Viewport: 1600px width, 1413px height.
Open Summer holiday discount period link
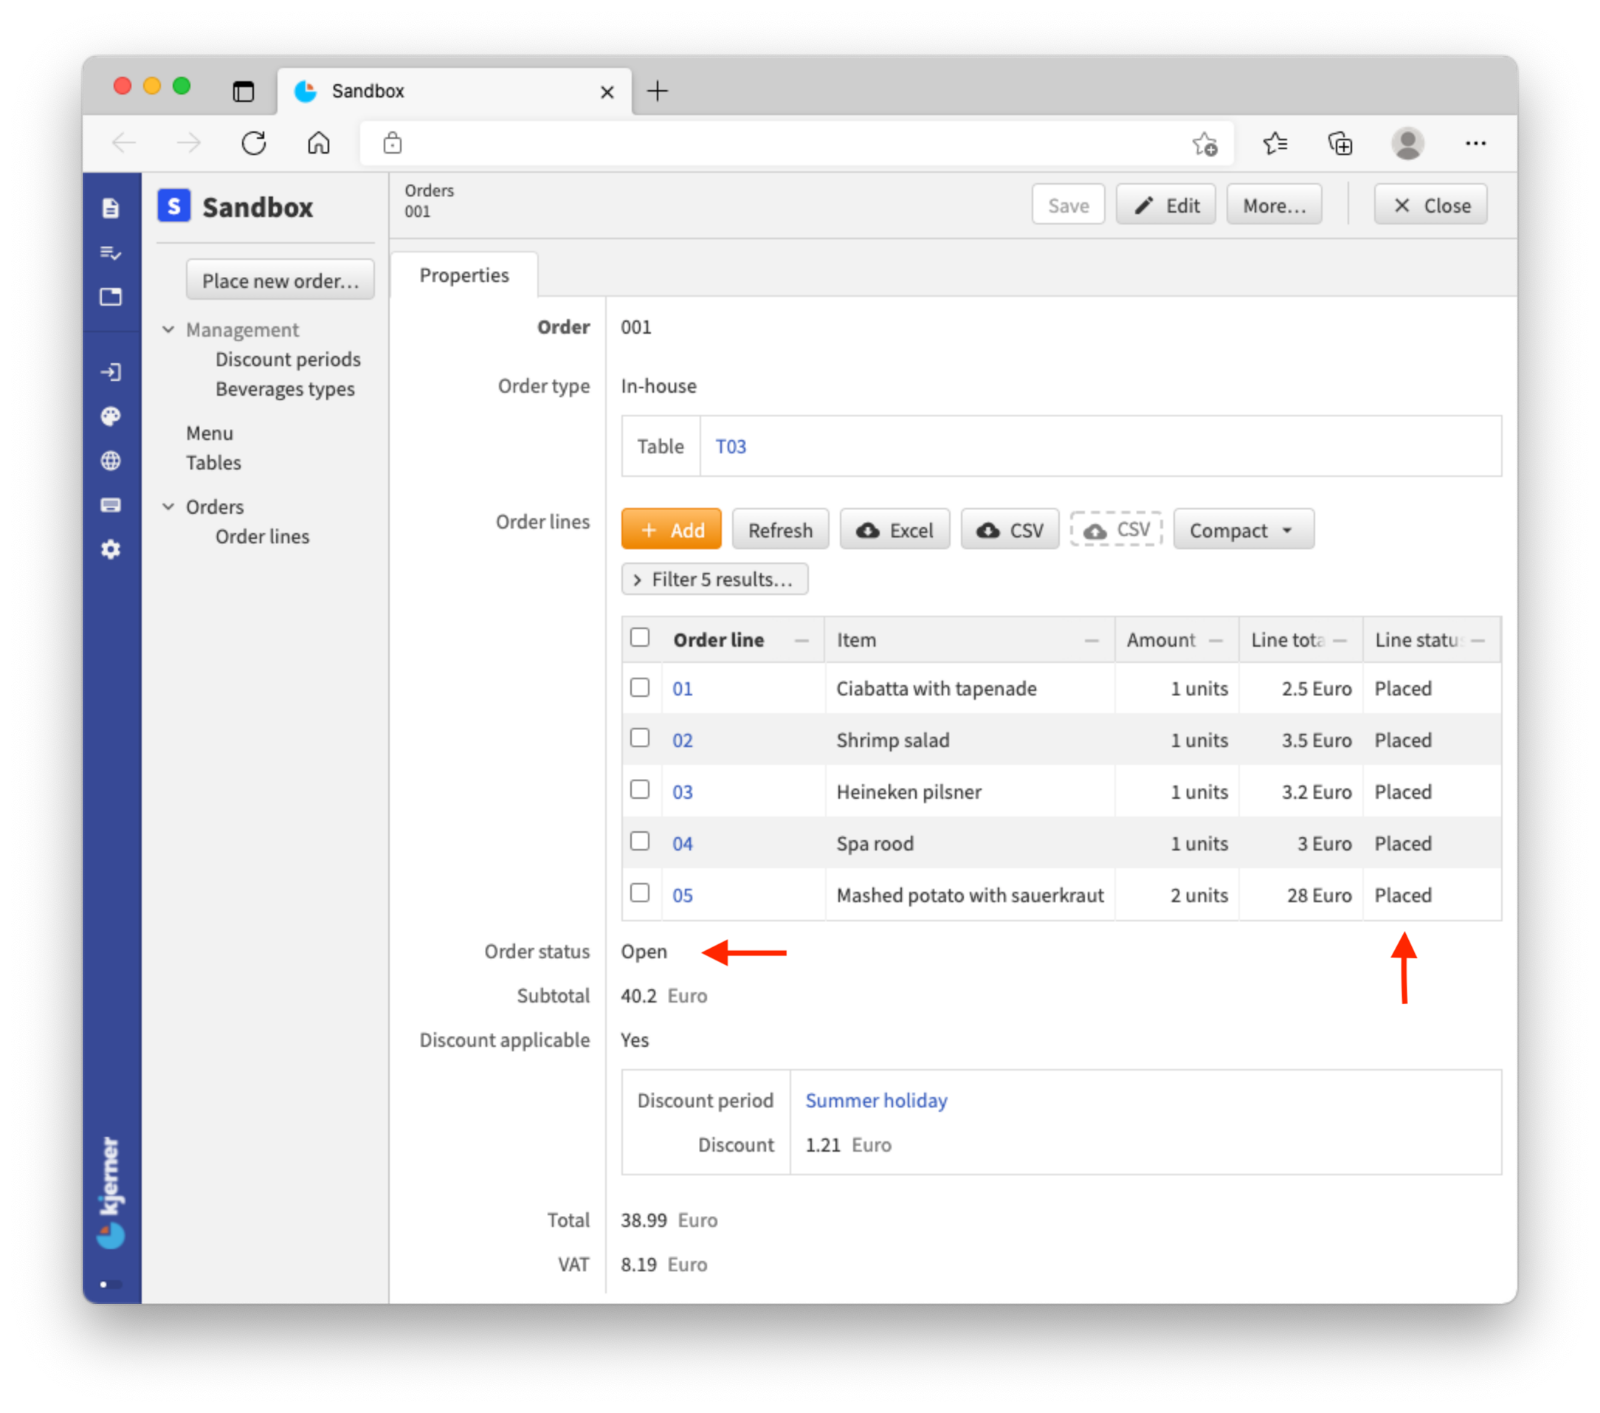click(876, 1100)
